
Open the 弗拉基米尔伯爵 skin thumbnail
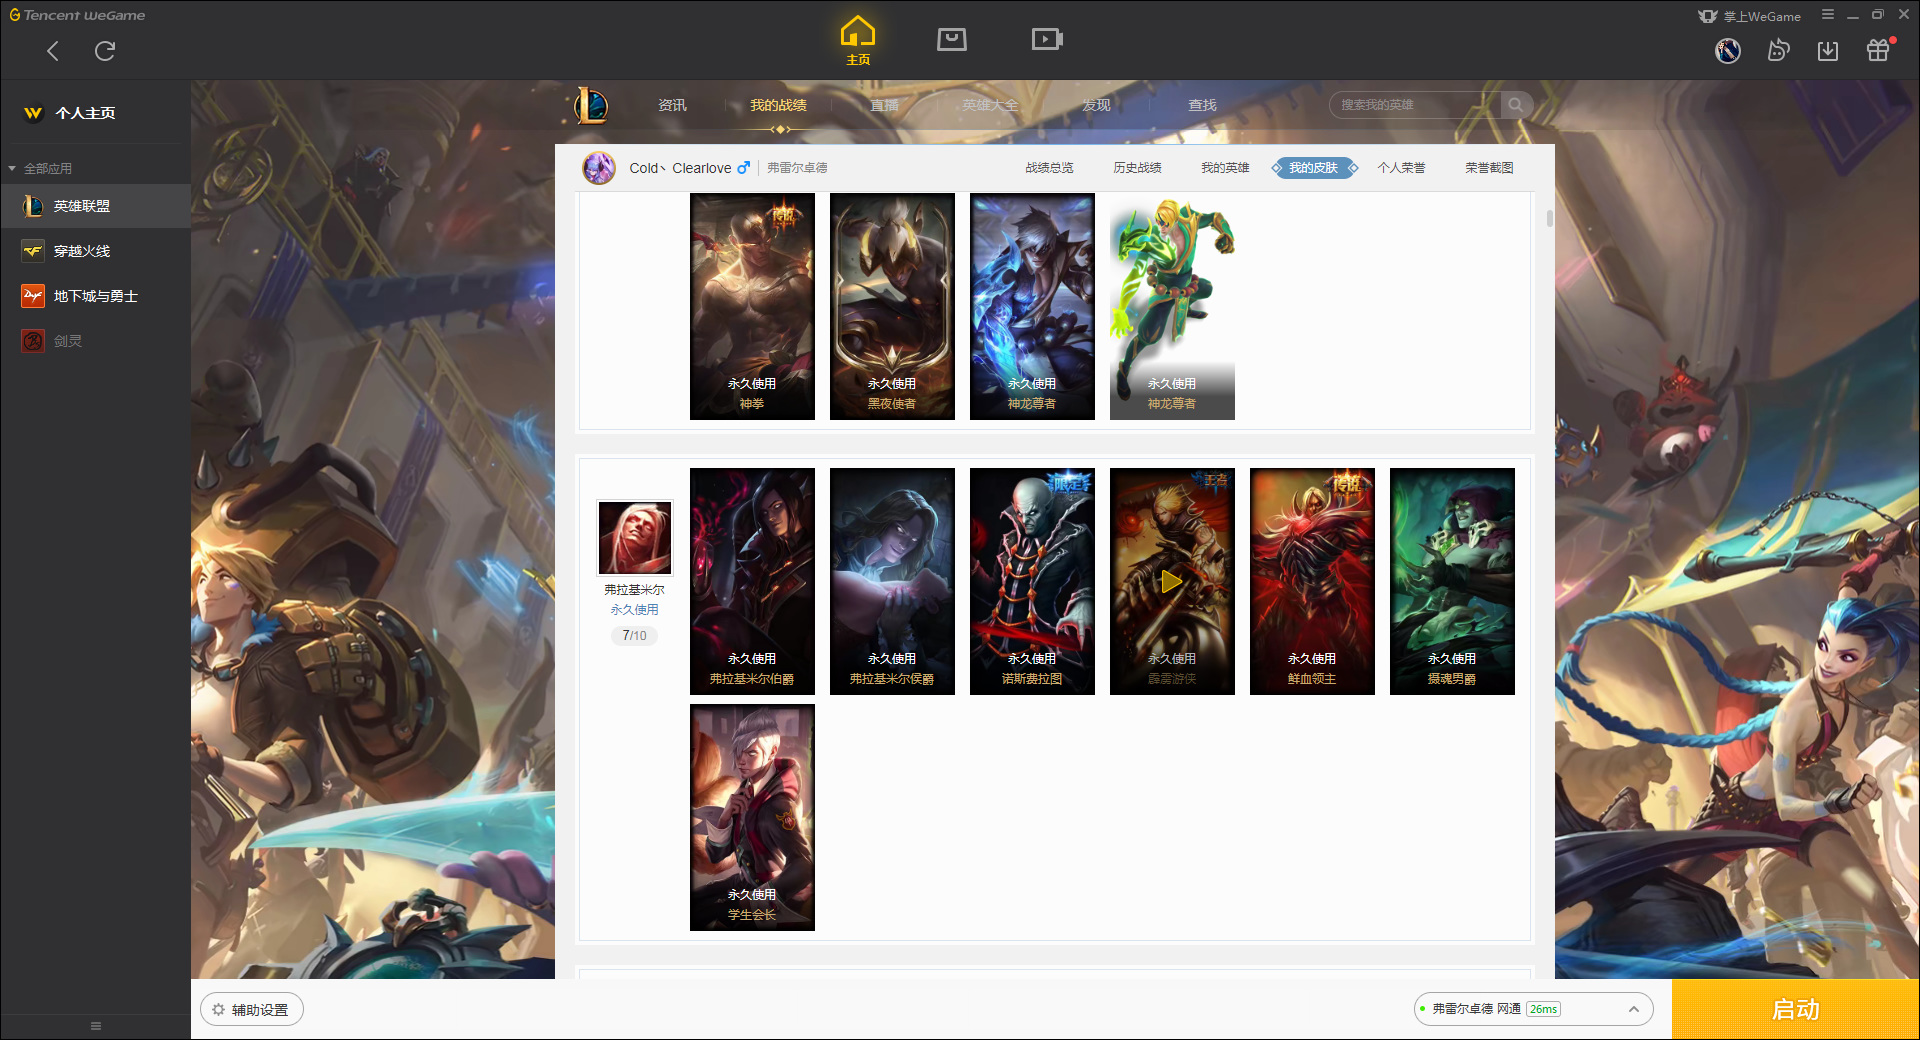click(752, 581)
